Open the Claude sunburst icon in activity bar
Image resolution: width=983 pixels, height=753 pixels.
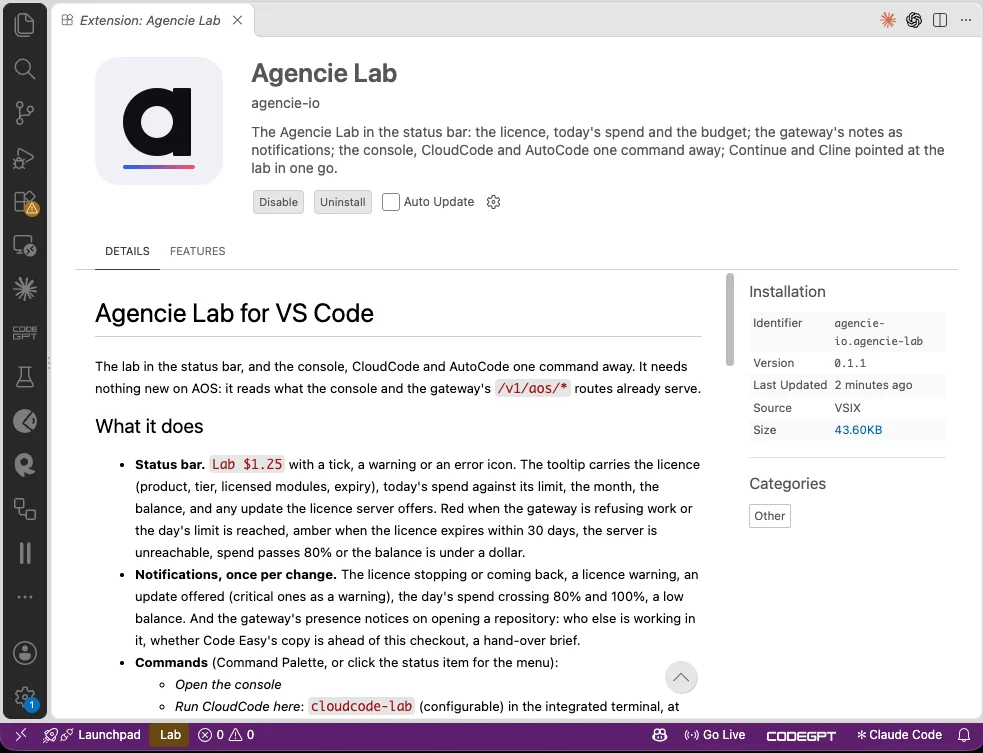pos(24,289)
